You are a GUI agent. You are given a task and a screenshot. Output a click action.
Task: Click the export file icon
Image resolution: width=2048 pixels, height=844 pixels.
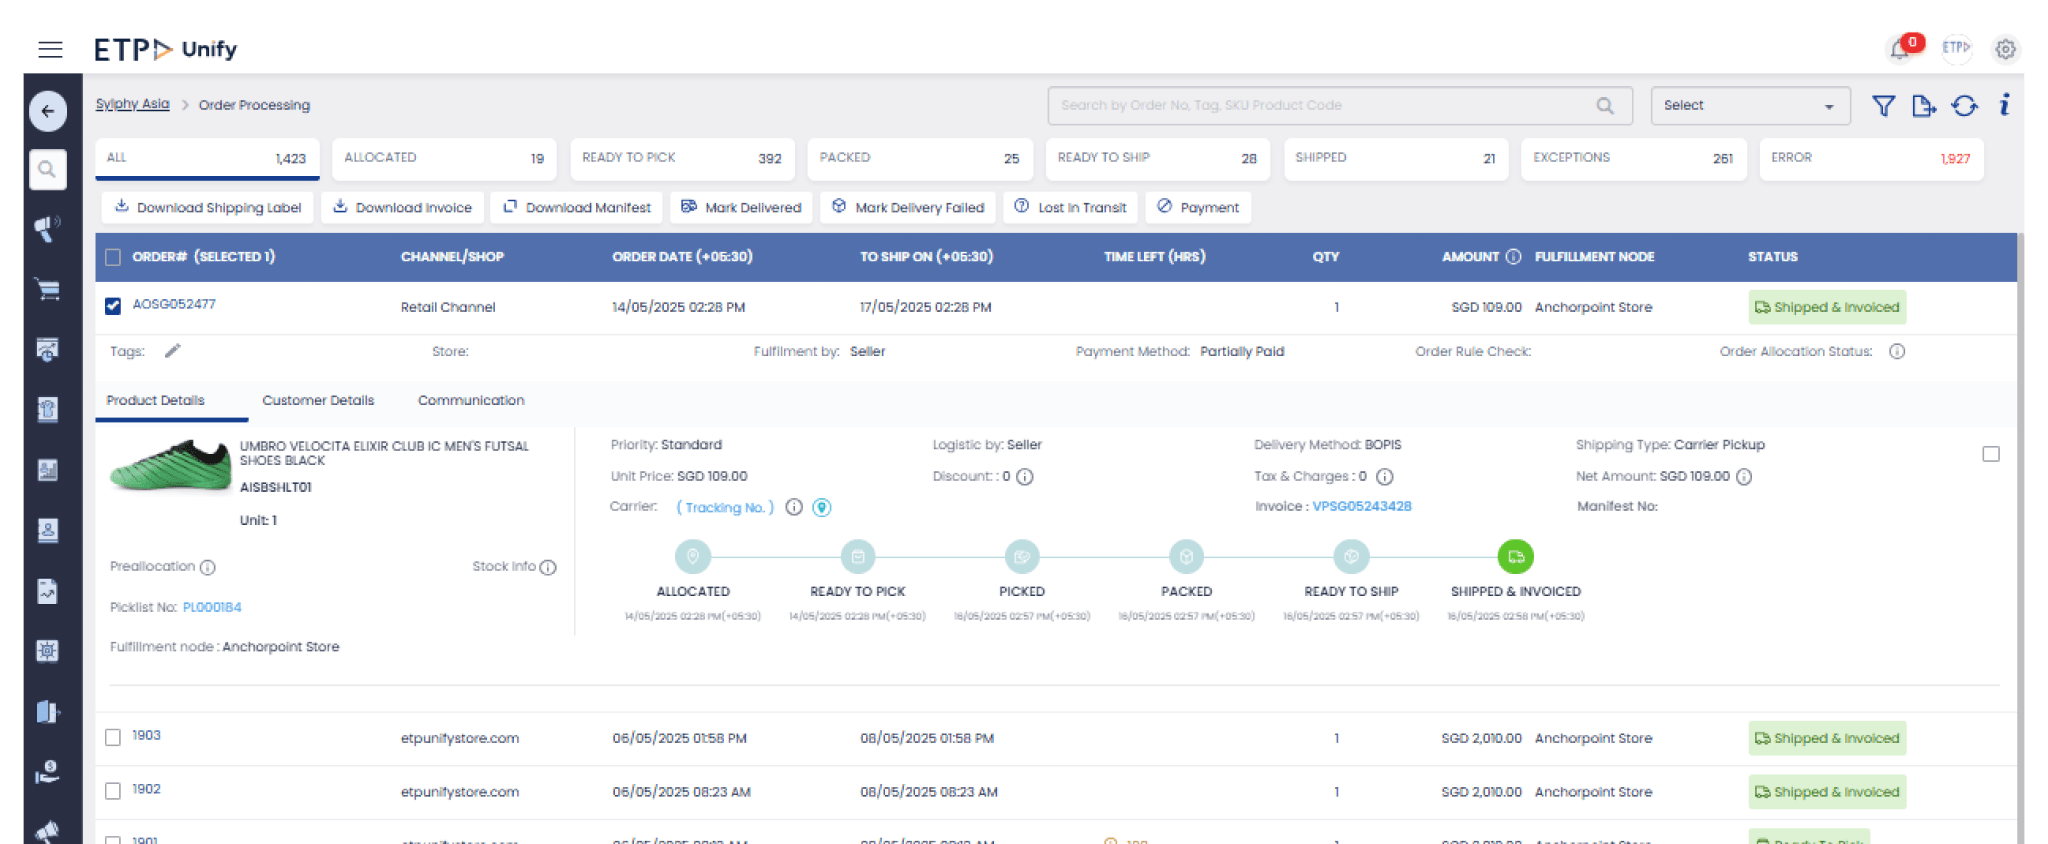[x=1923, y=106]
